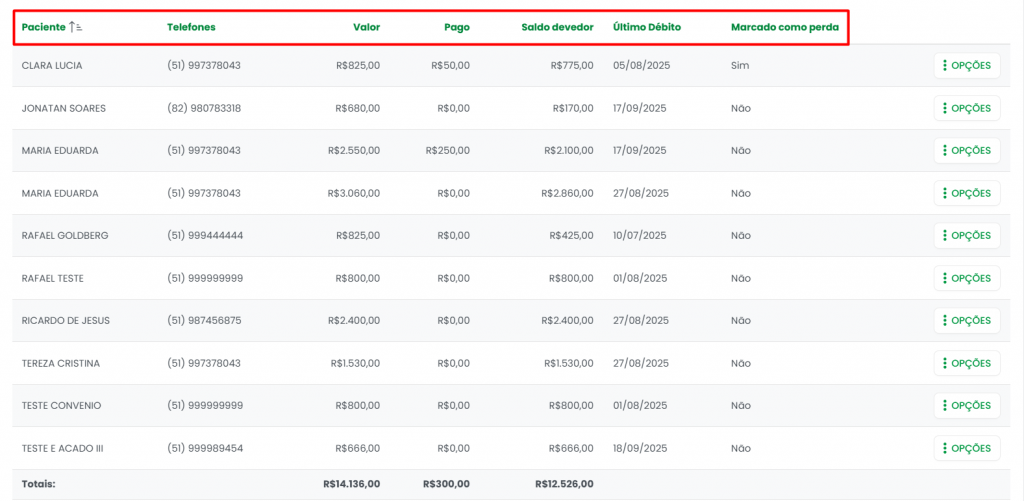Image resolution: width=1024 pixels, height=501 pixels.
Task: Open OPÇÕES for Maria Eduarda with R$2.550,00 value
Action: pyautogui.click(x=967, y=151)
